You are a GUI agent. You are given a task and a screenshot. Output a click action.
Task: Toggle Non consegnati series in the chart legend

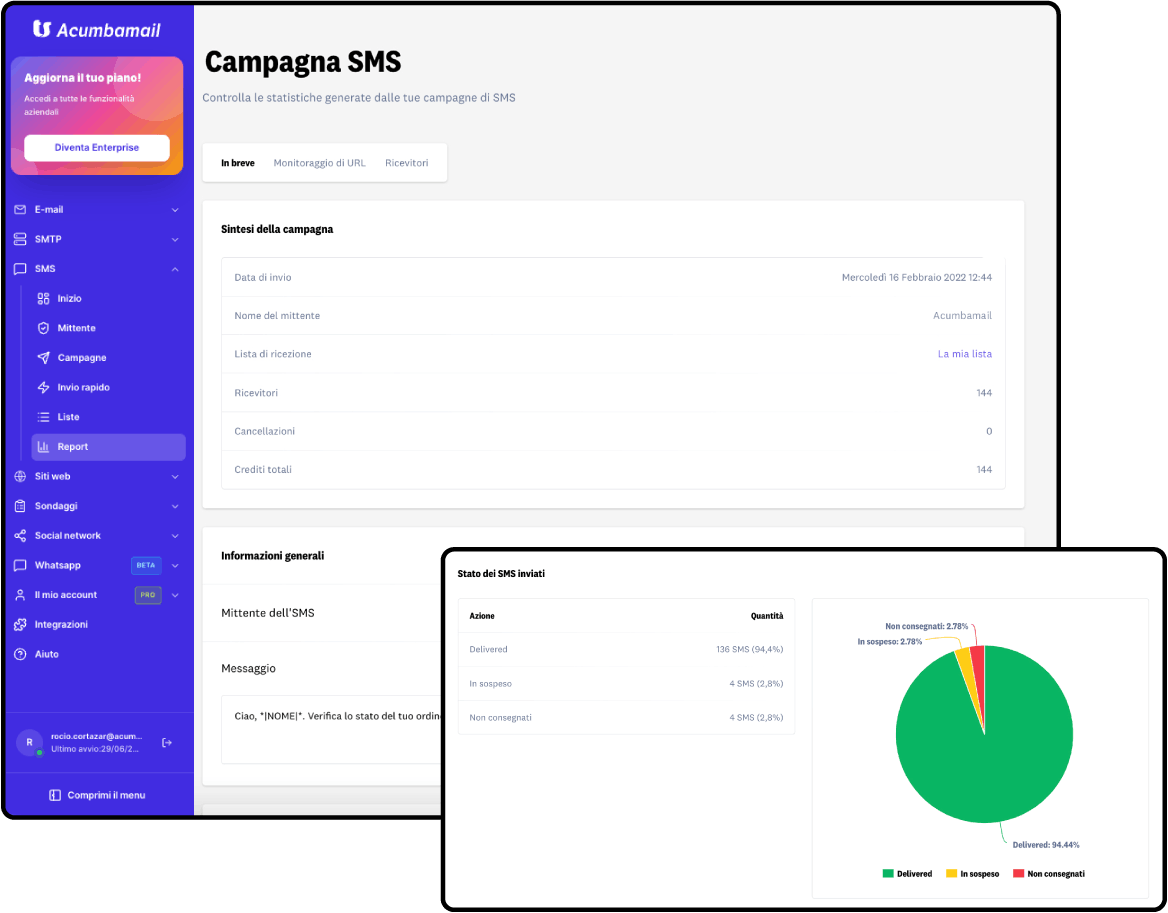coord(1049,874)
